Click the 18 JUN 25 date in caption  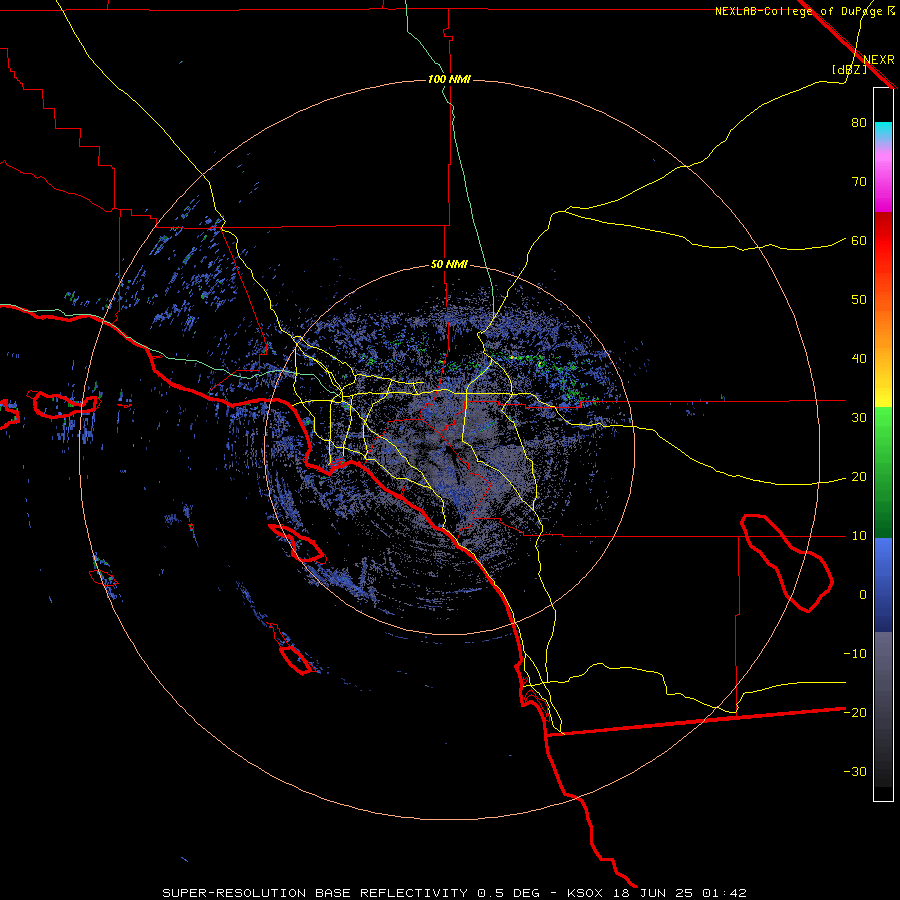[x=652, y=893]
